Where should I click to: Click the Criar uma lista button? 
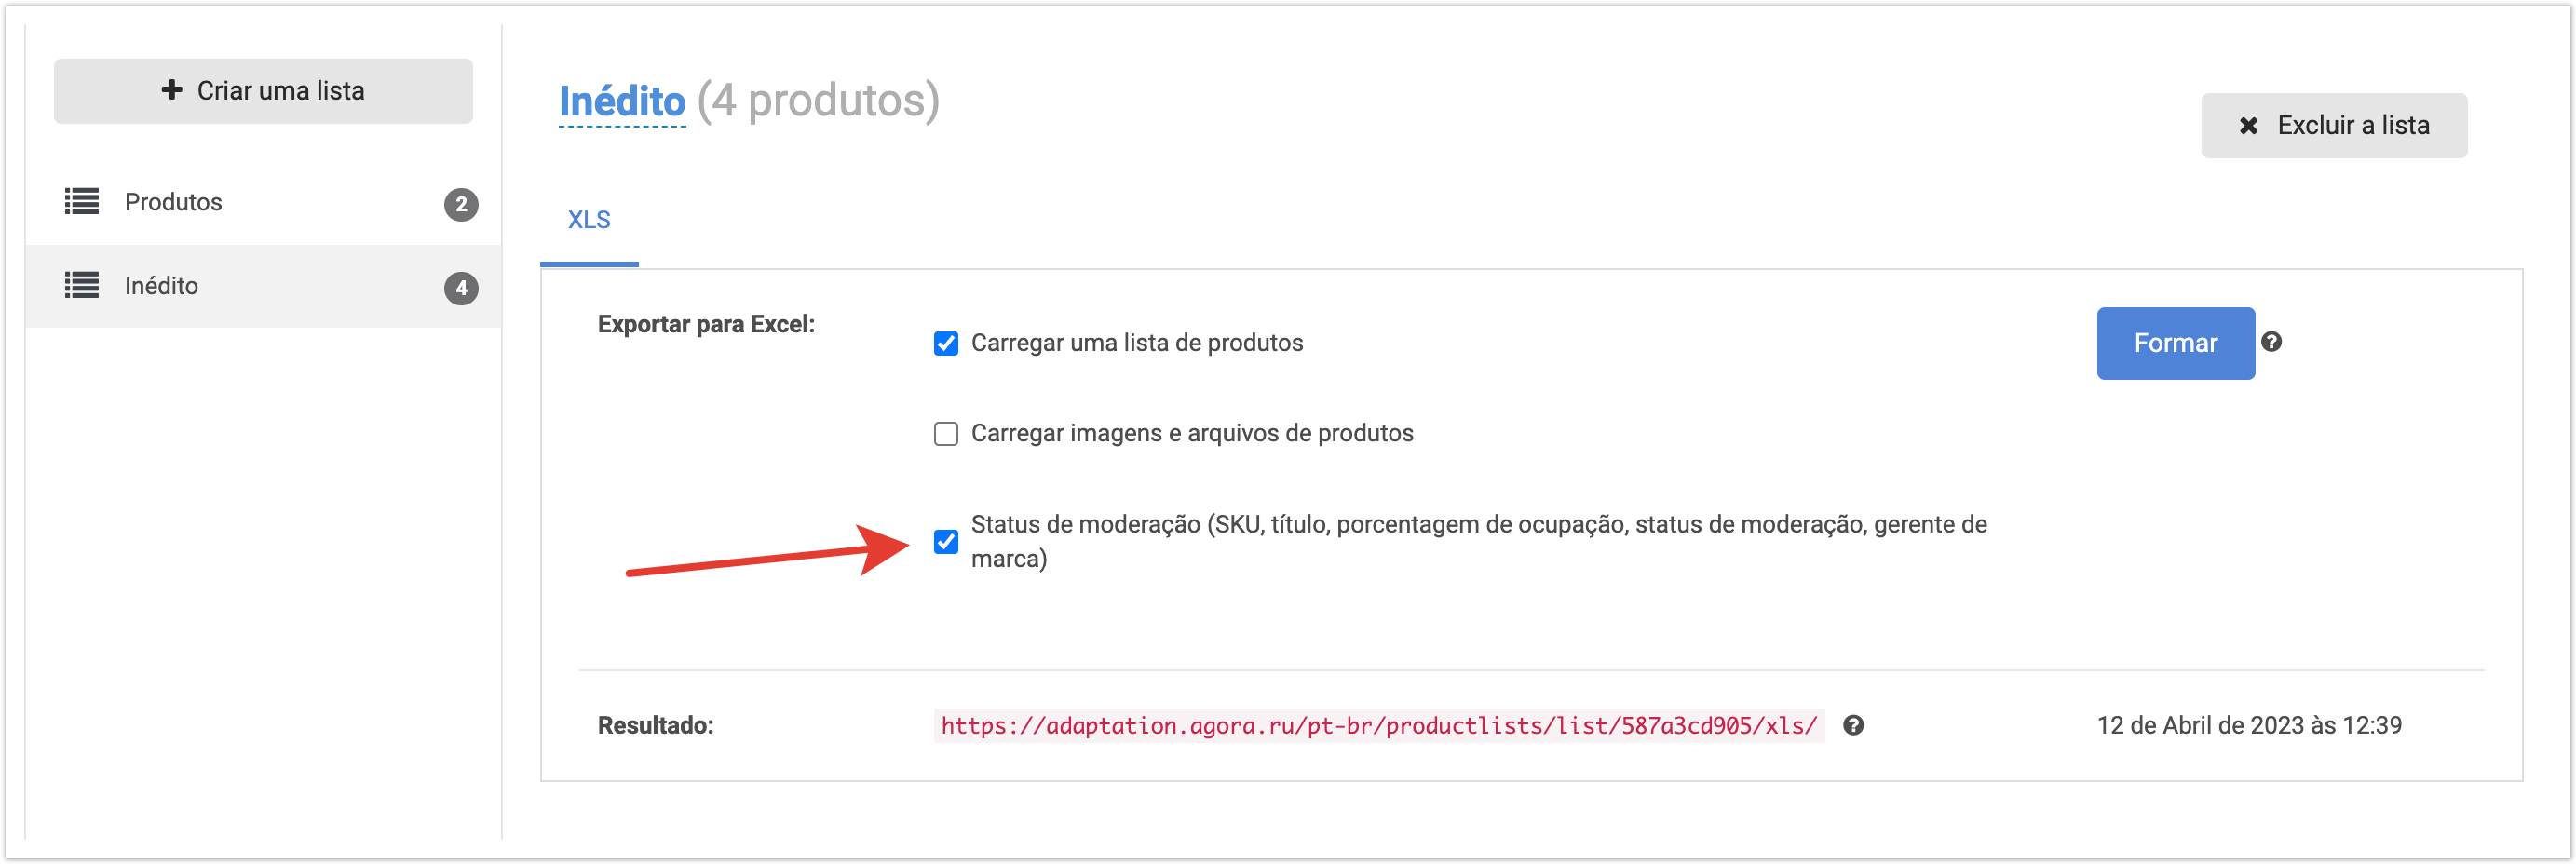[x=263, y=91]
